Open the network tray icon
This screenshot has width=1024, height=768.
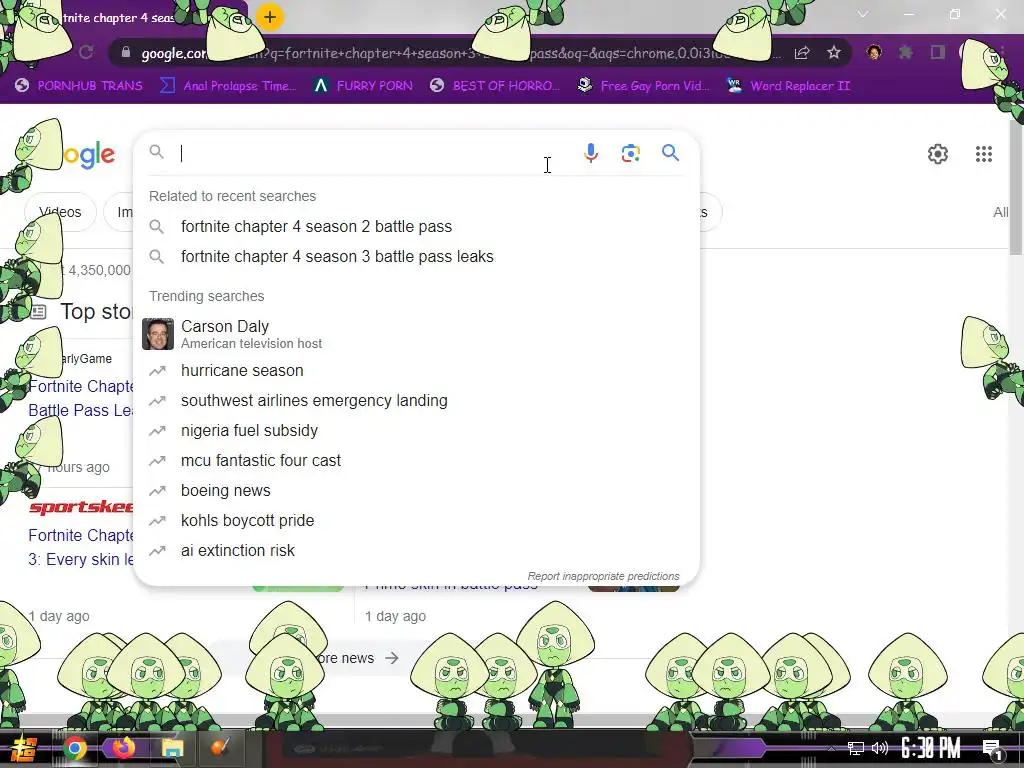856,748
